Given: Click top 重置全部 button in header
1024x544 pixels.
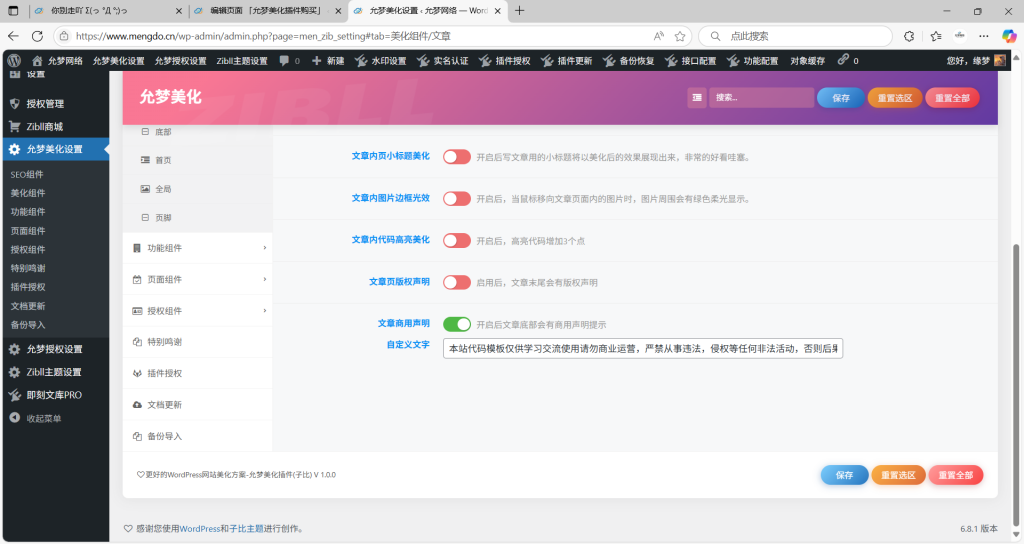Looking at the screenshot, I should click(952, 98).
